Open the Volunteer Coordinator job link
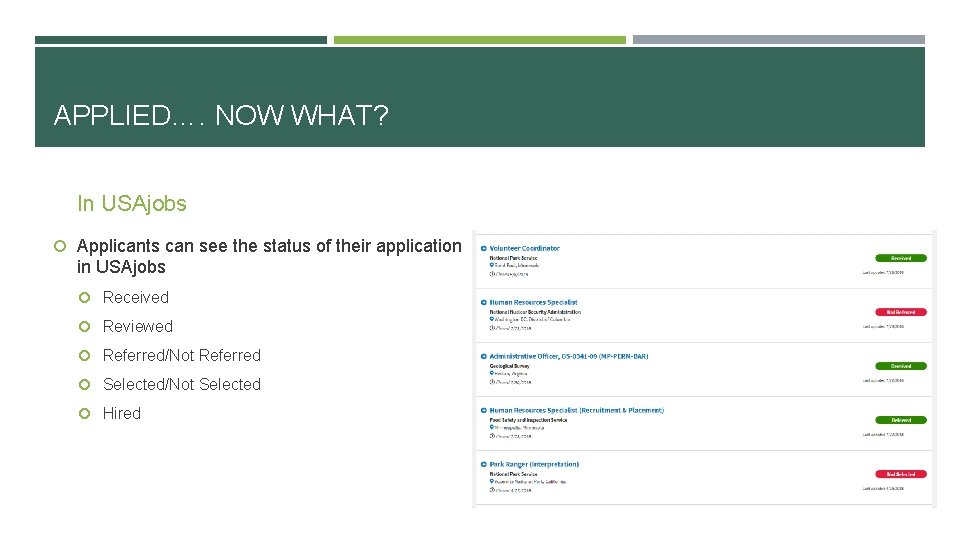The width and height of the screenshot is (960, 540). [x=524, y=249]
